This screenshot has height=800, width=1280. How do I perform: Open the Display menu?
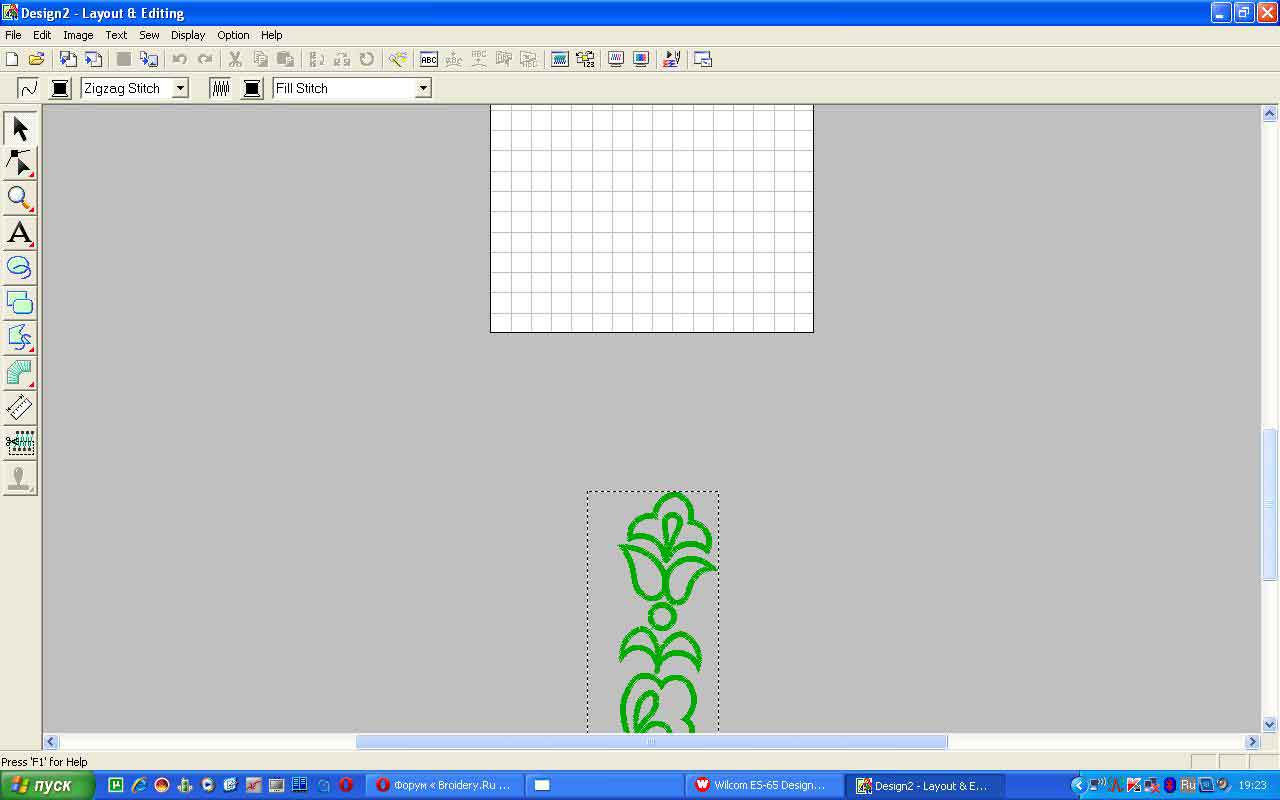(188, 35)
